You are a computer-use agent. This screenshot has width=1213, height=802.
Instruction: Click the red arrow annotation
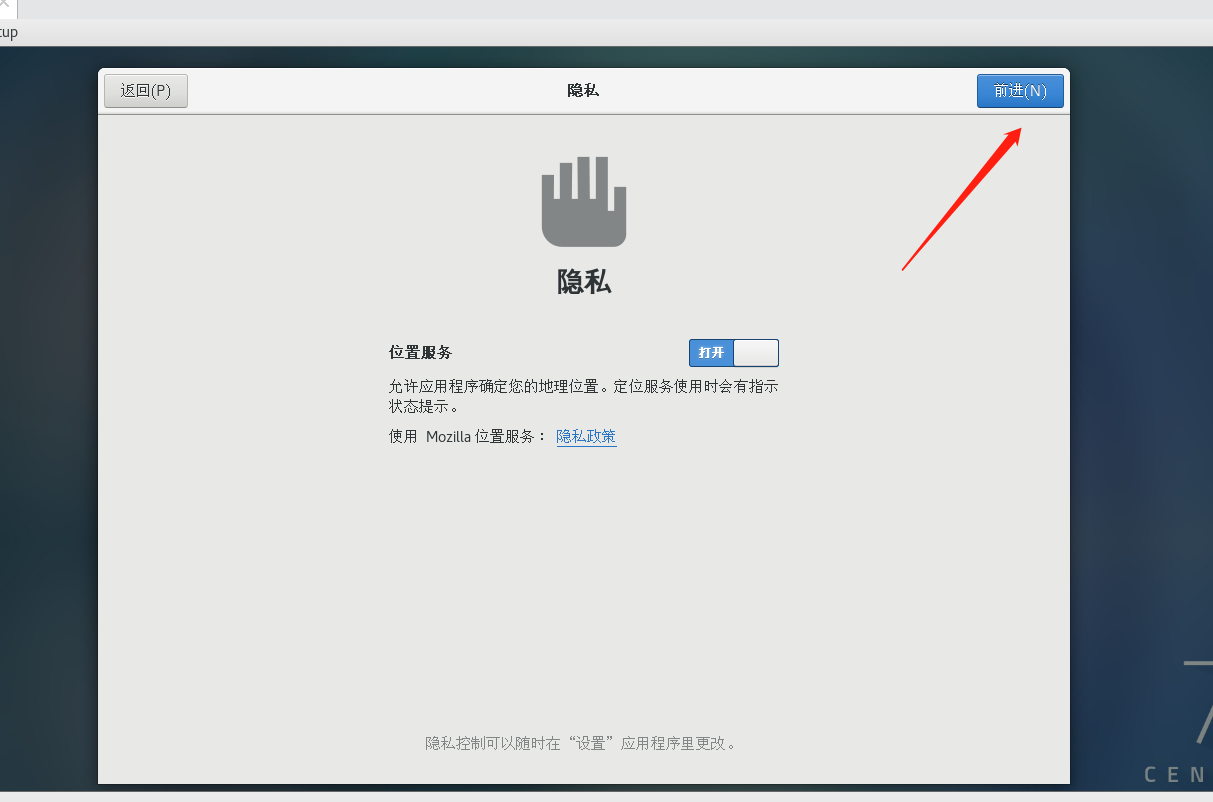tap(960, 200)
